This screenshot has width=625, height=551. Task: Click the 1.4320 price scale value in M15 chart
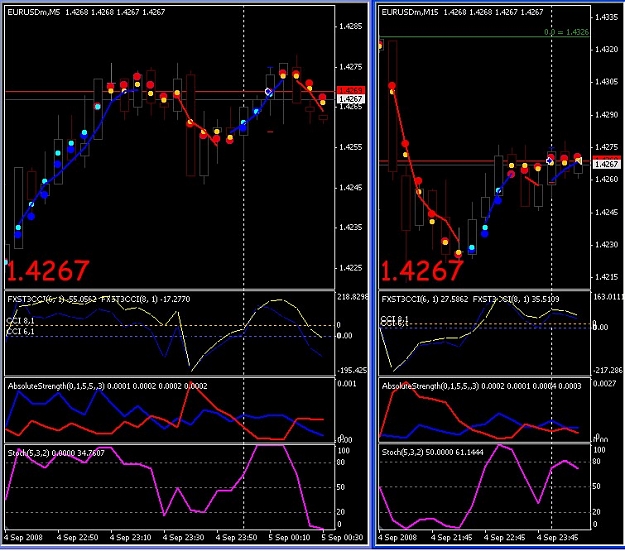tap(607, 49)
